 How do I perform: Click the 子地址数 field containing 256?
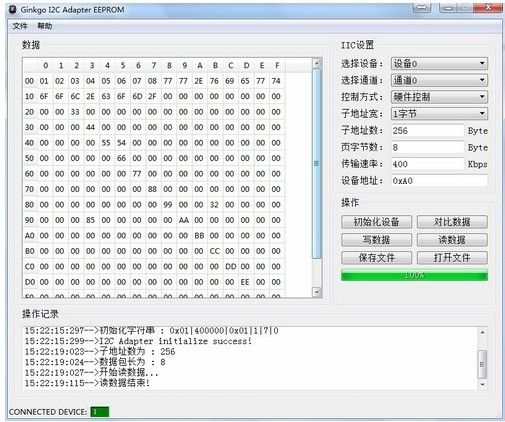click(x=428, y=130)
